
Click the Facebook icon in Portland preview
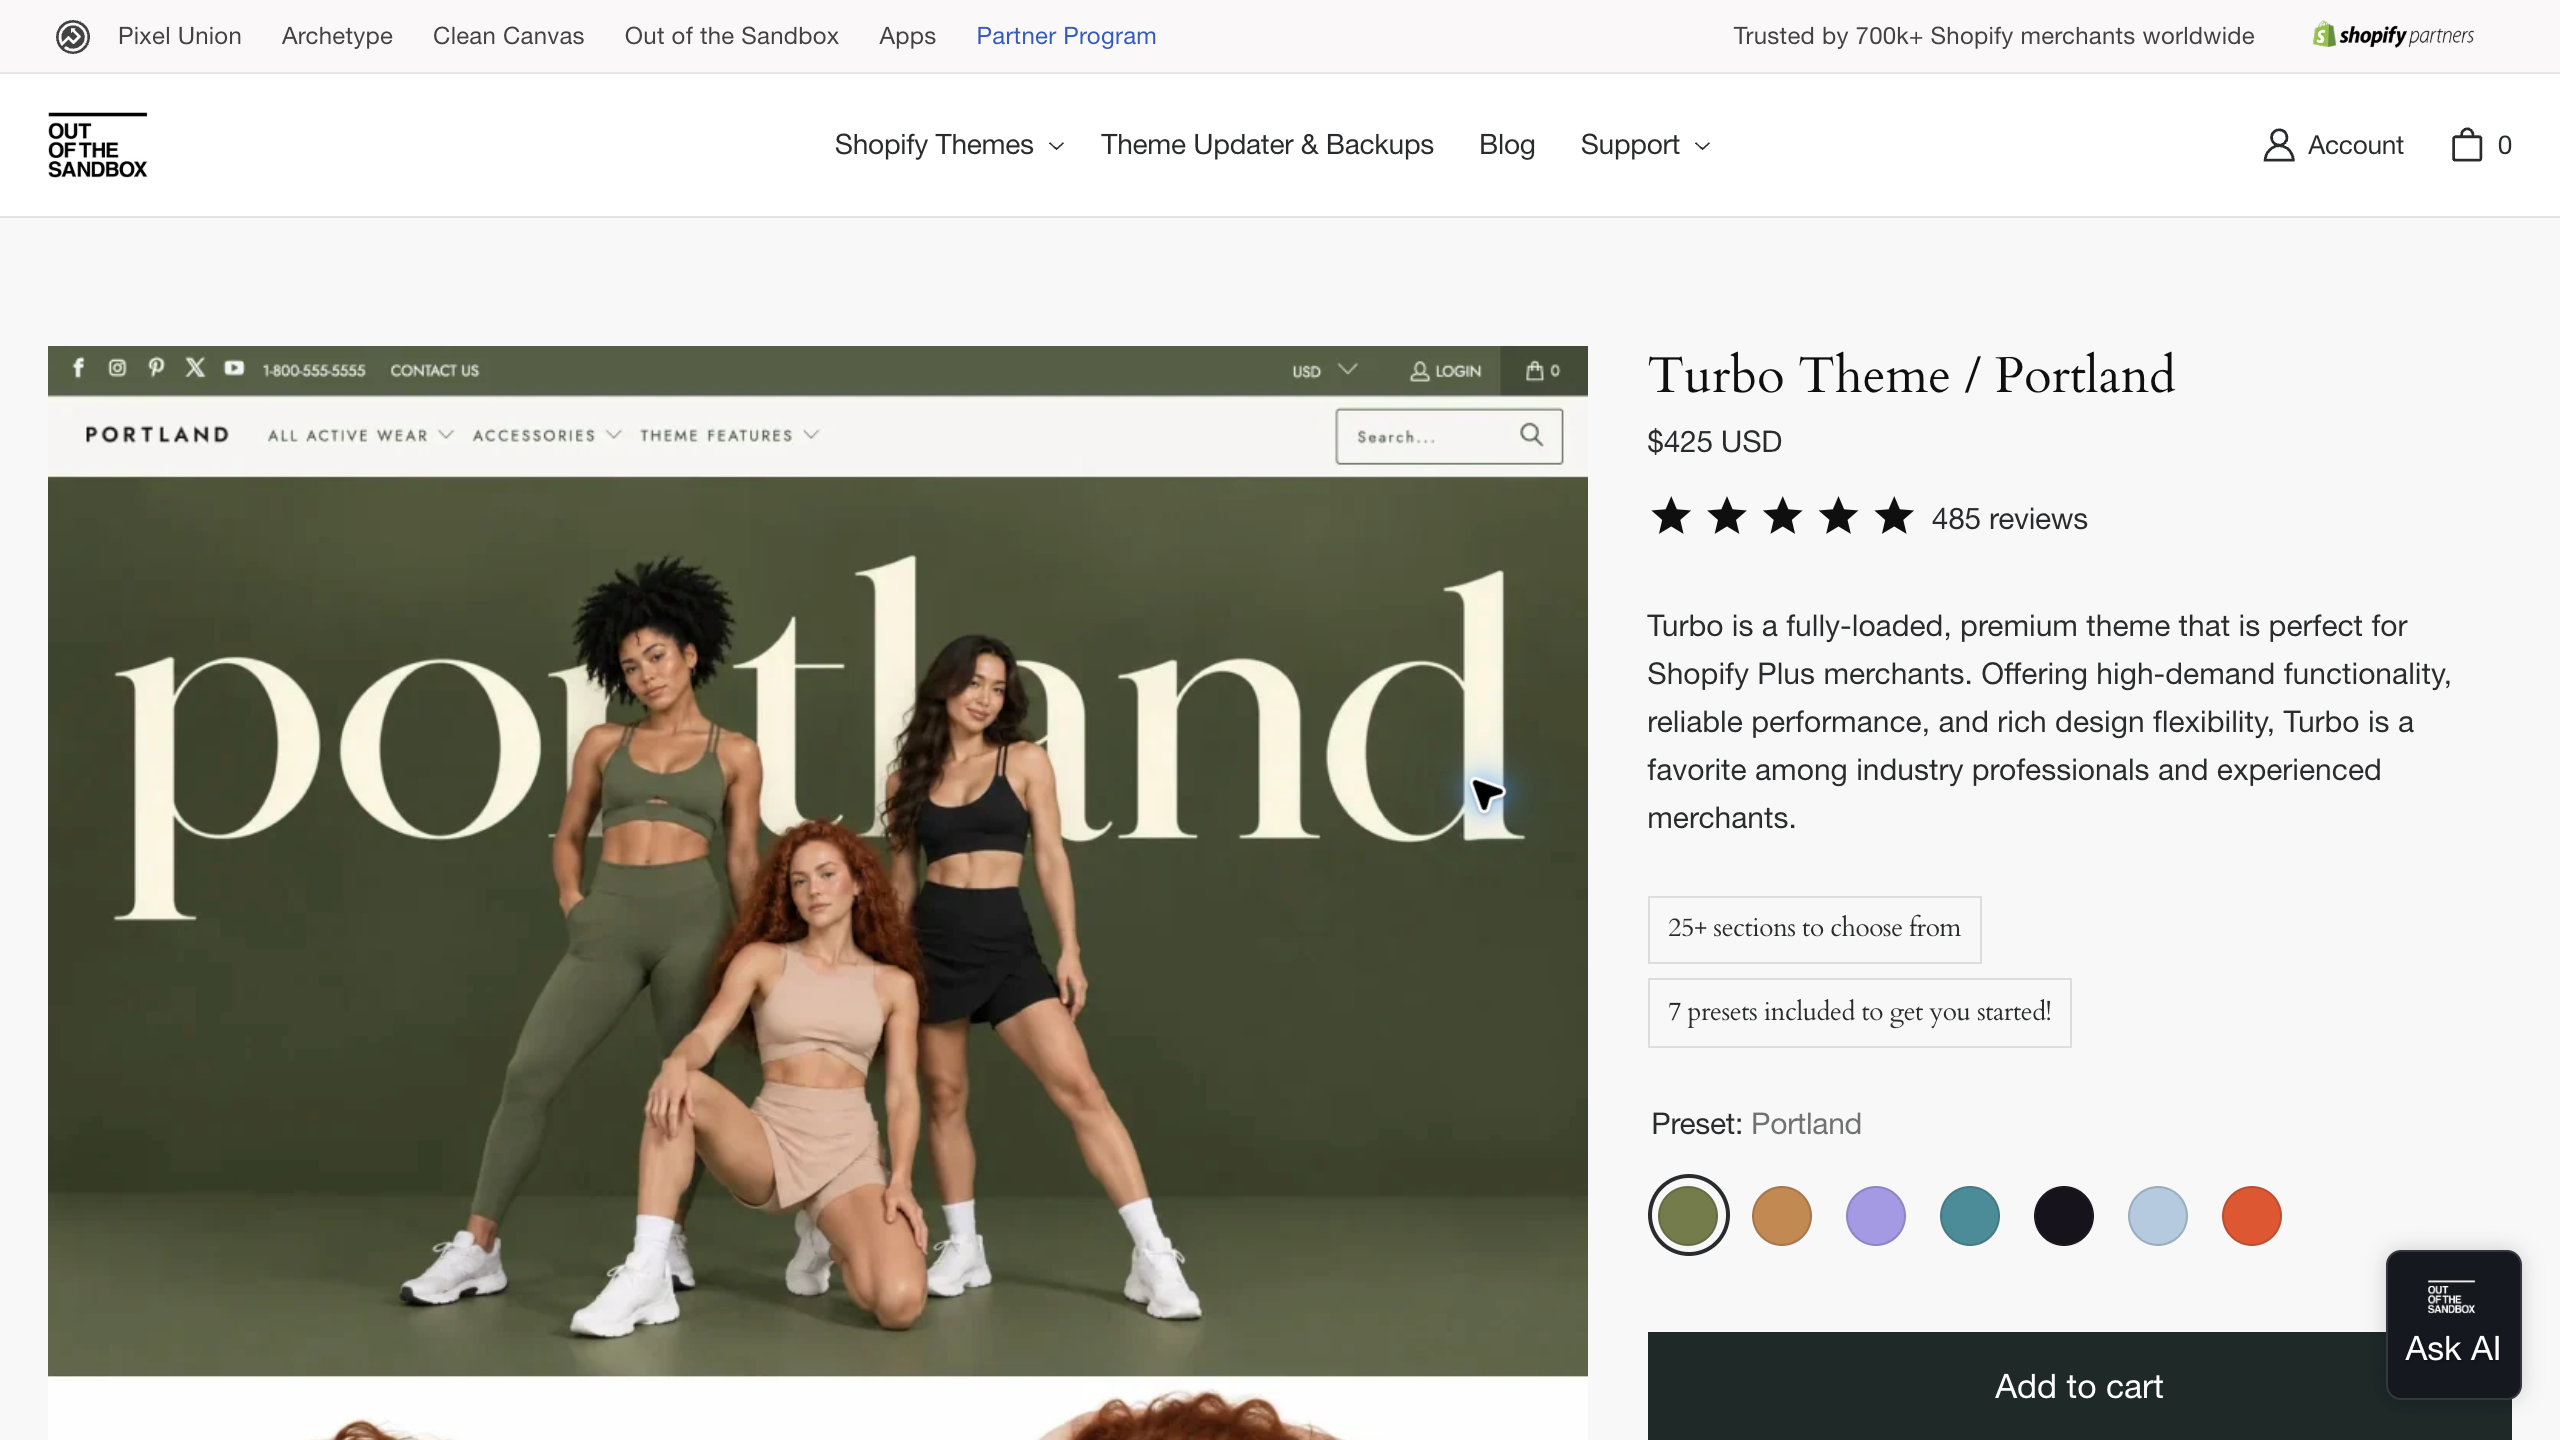tap(78, 368)
